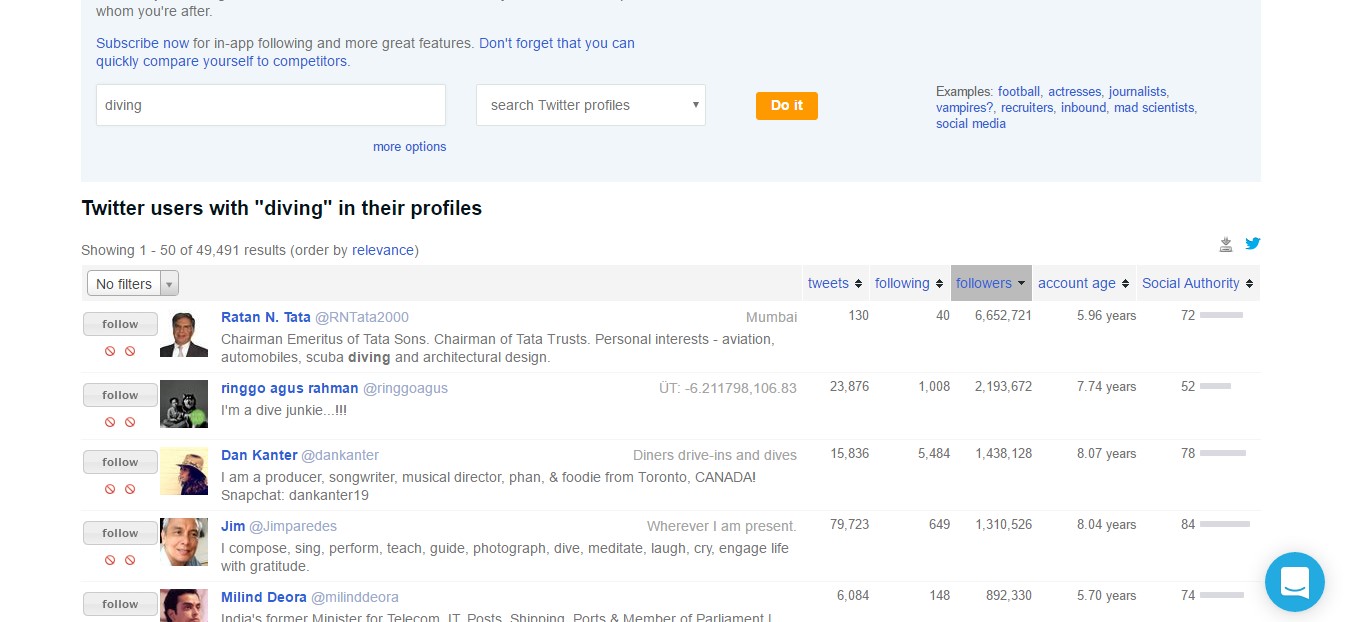Try the football example search
1345x622 pixels.
pos(1019,91)
